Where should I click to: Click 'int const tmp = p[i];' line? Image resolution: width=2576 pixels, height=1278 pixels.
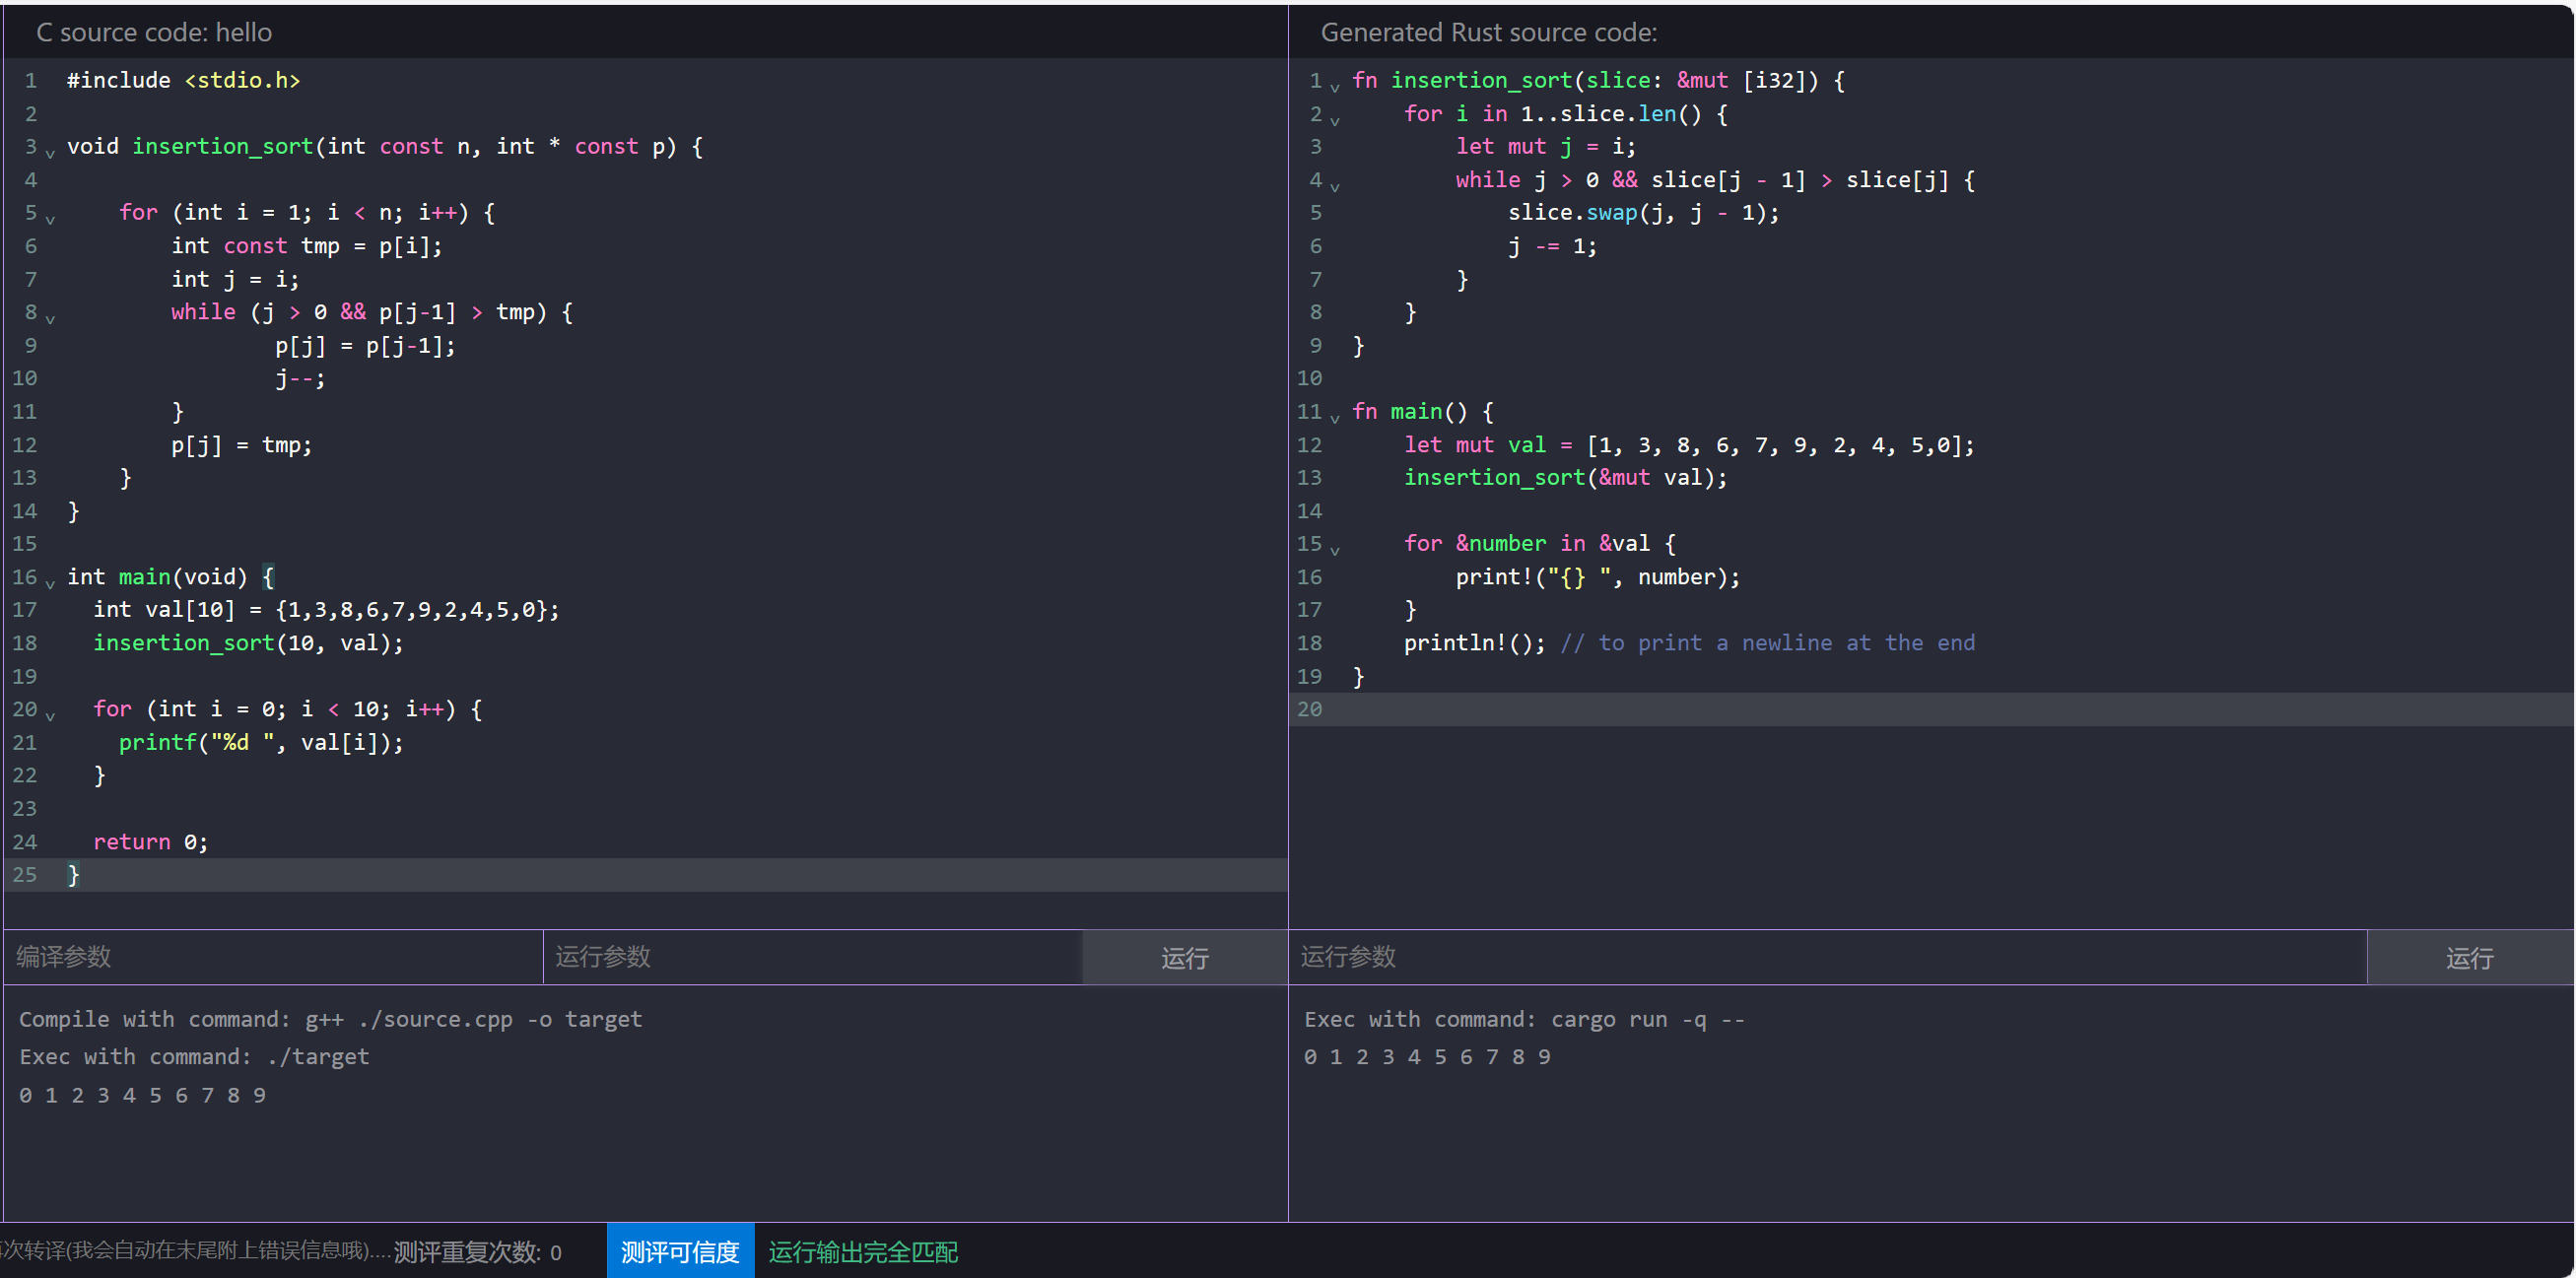tap(306, 246)
